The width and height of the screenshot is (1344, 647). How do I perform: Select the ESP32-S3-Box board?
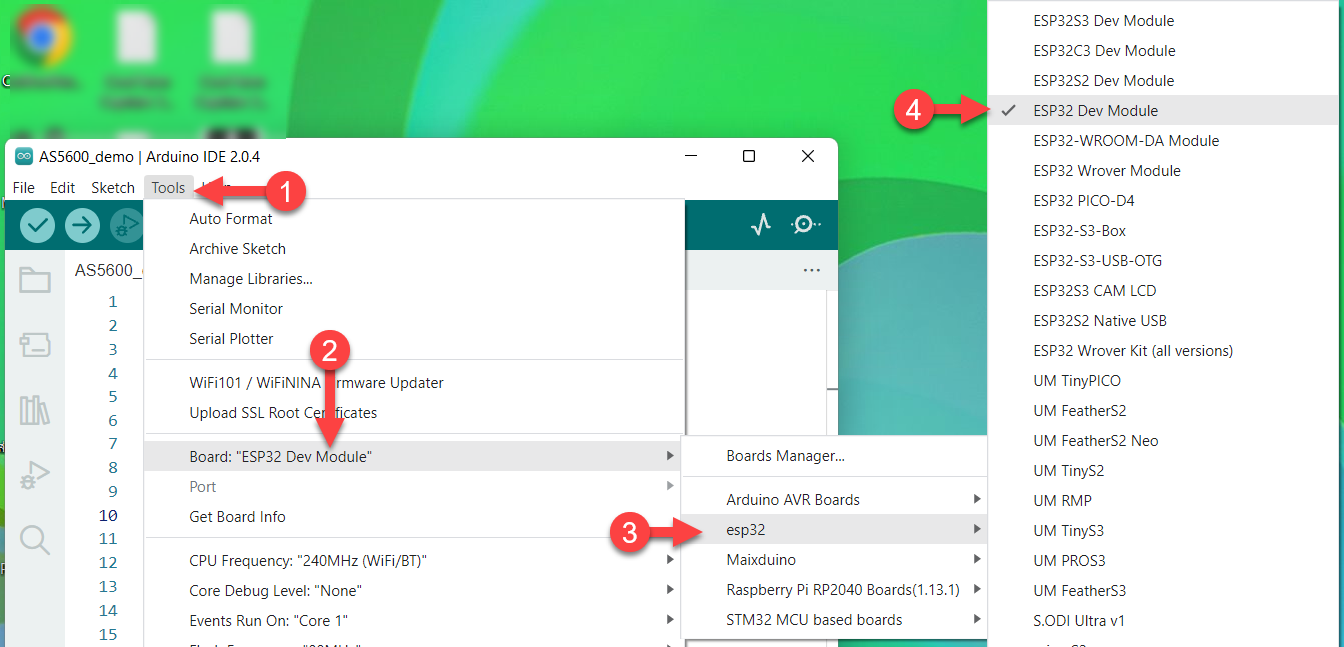coord(1165,231)
